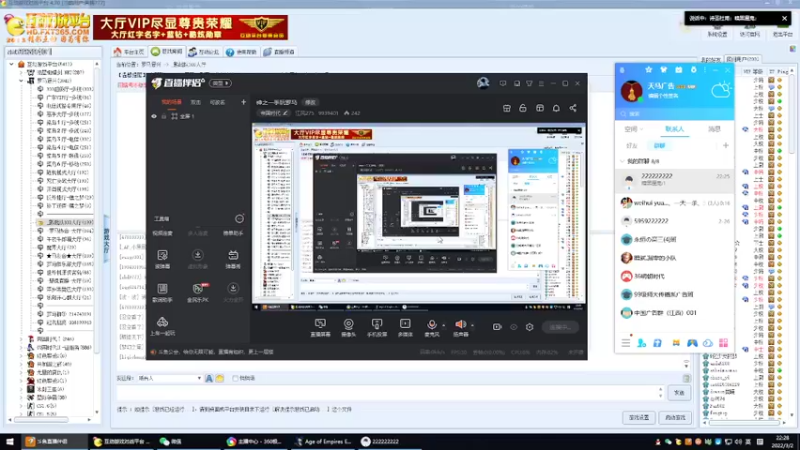
Task: Collapse the platform root tree node
Action: 11,64
